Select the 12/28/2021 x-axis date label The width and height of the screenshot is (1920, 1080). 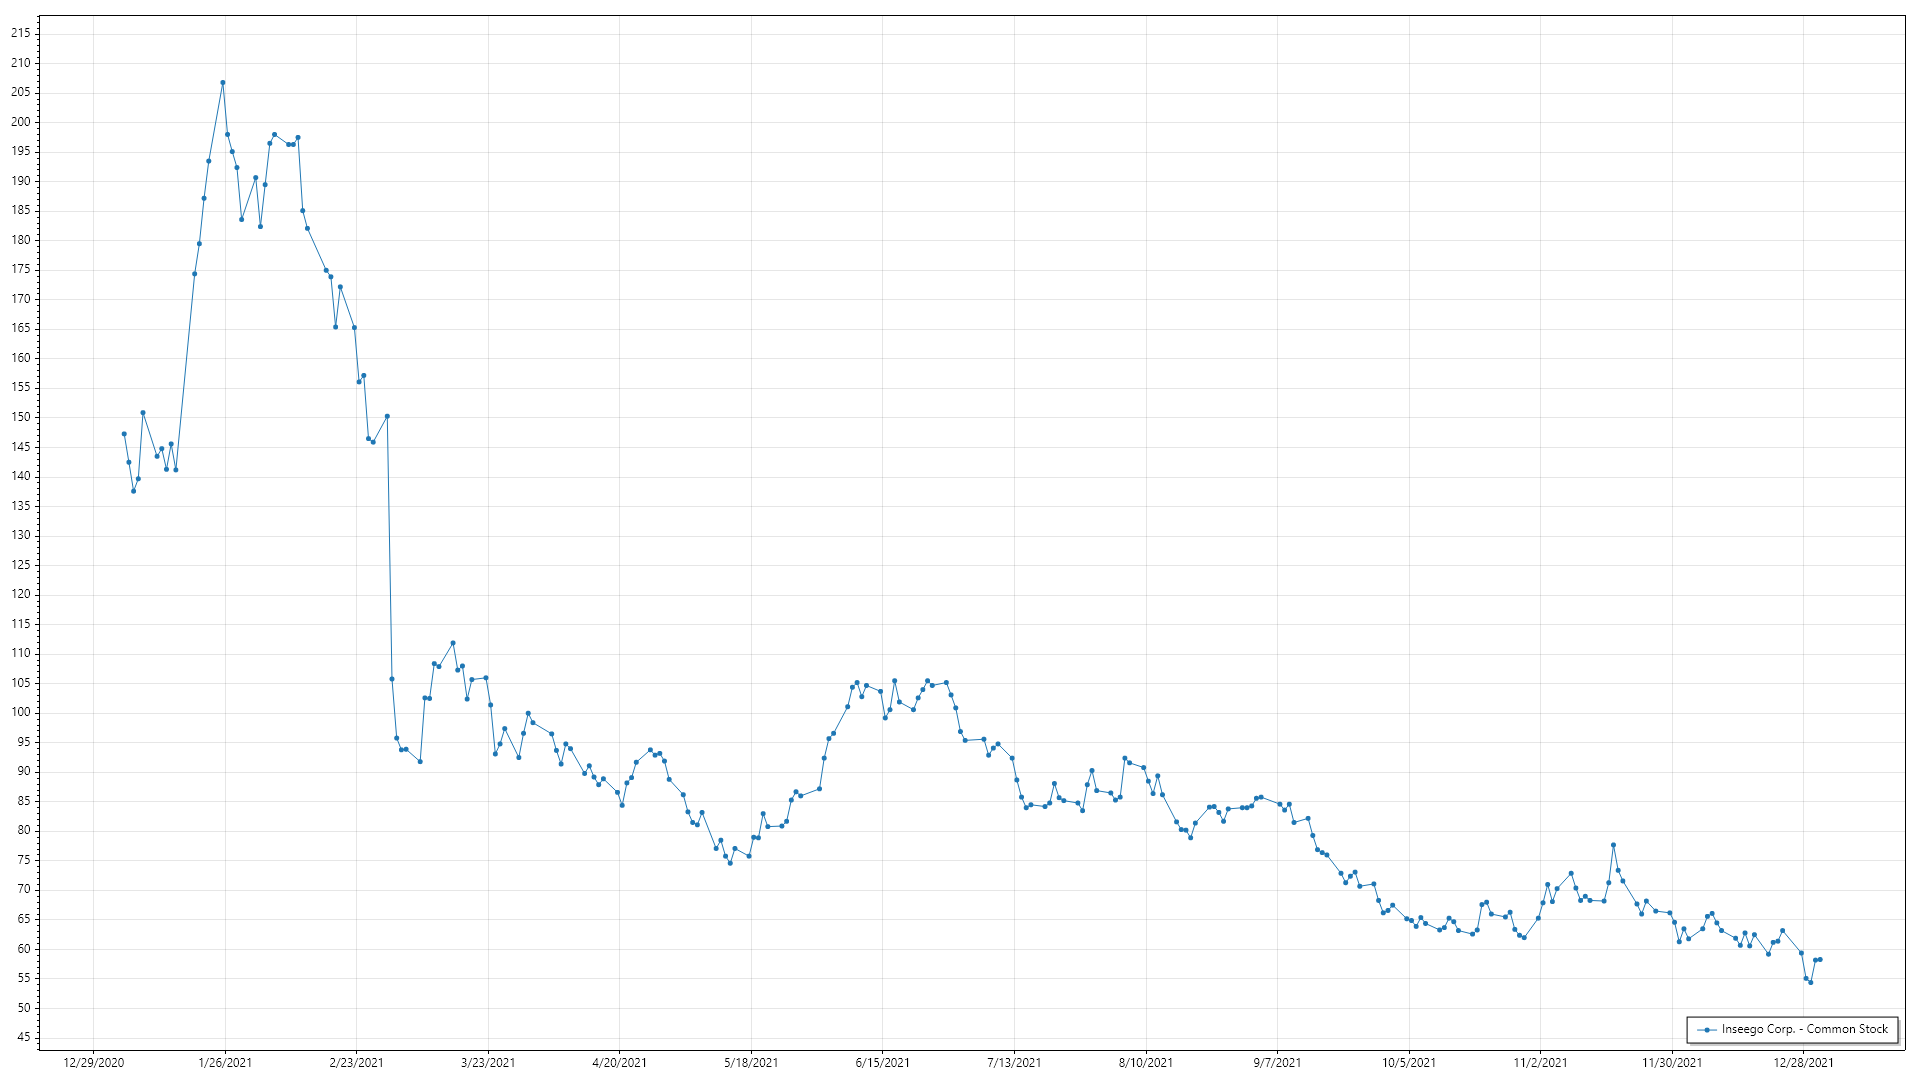click(x=1804, y=1062)
